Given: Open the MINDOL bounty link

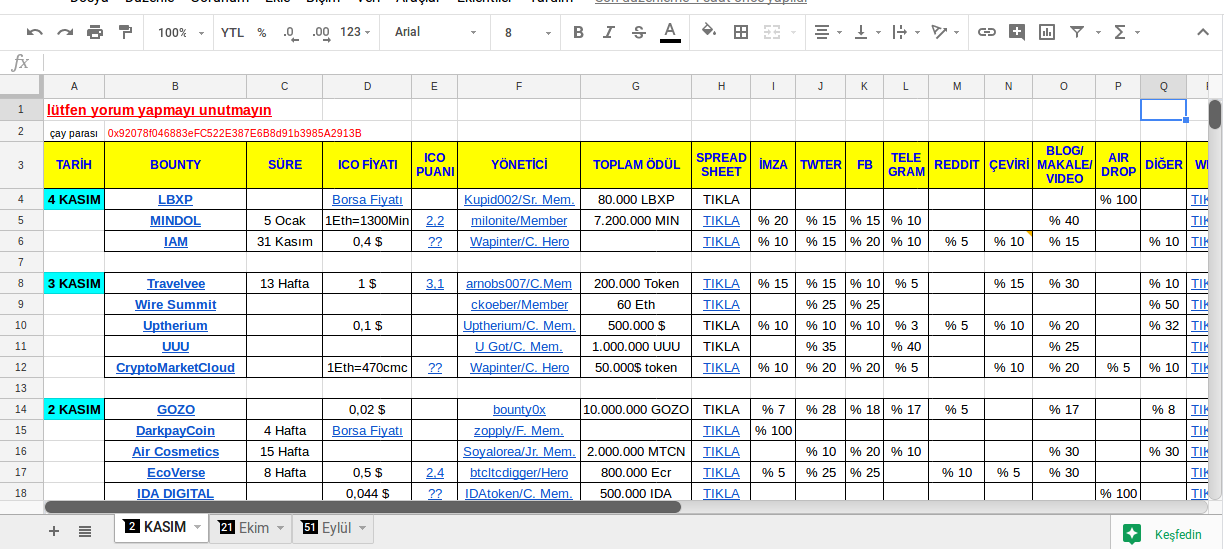Looking at the screenshot, I should click(175, 220).
